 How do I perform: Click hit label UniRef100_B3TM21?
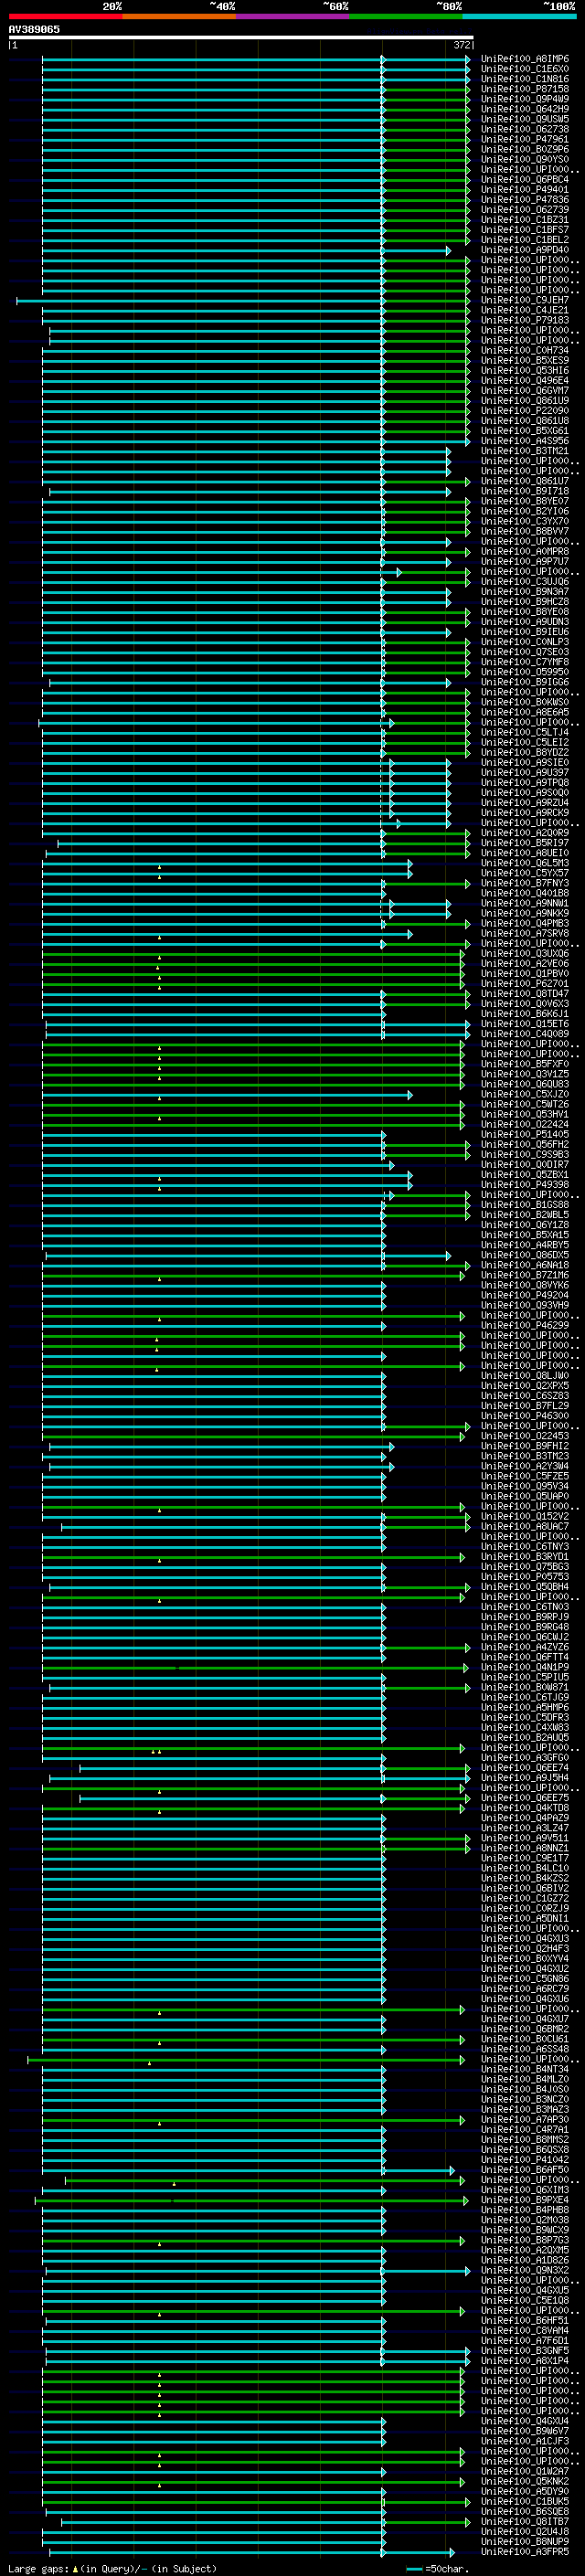(x=524, y=451)
